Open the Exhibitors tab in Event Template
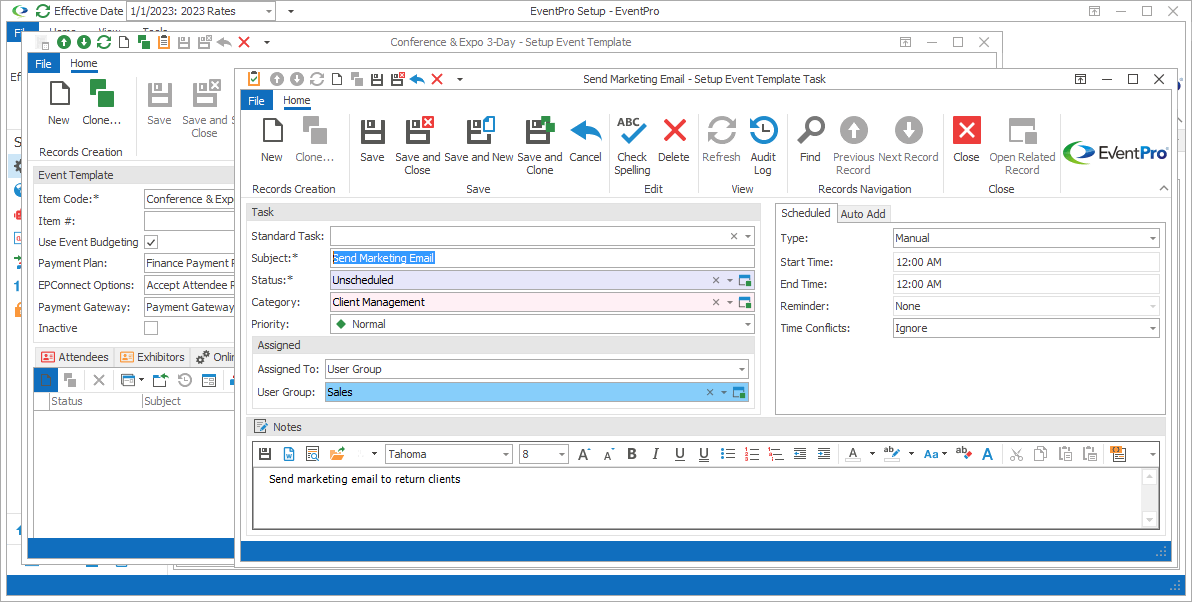 point(152,357)
